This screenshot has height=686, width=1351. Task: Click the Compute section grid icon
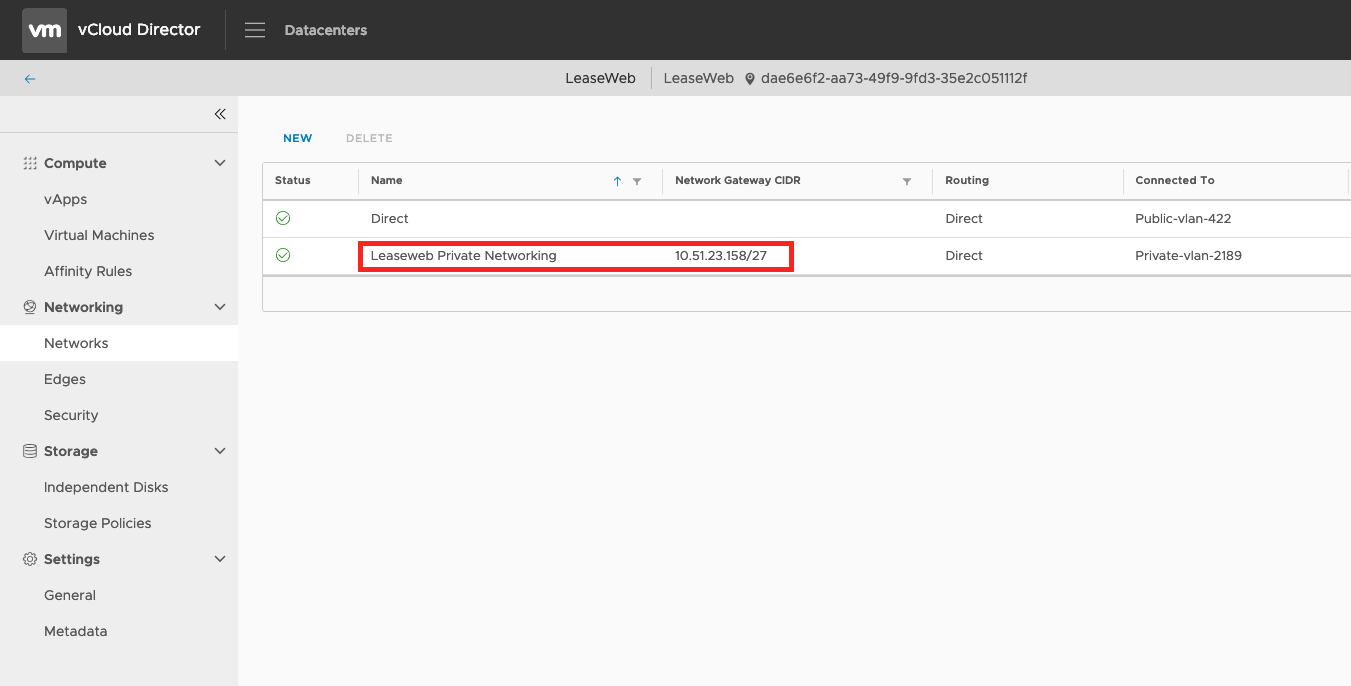pyautogui.click(x=30, y=163)
